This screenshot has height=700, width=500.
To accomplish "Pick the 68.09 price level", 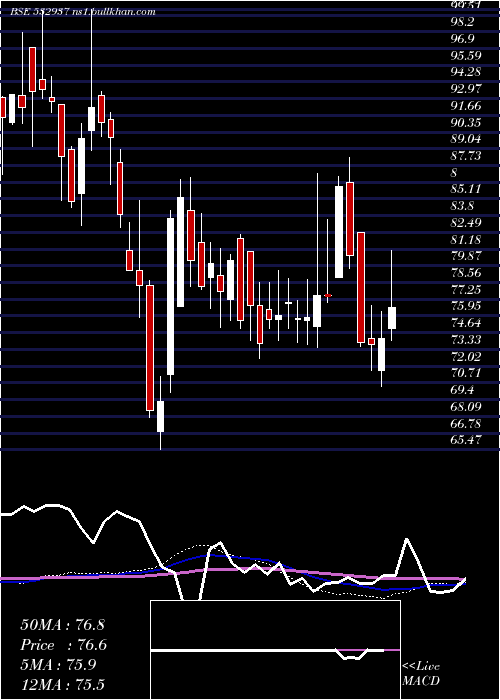I will coord(467,406).
